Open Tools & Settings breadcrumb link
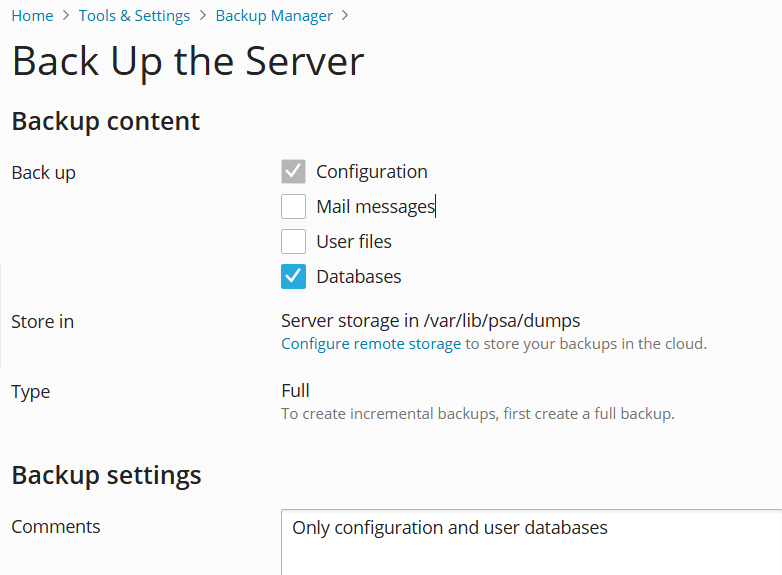 (x=134, y=16)
